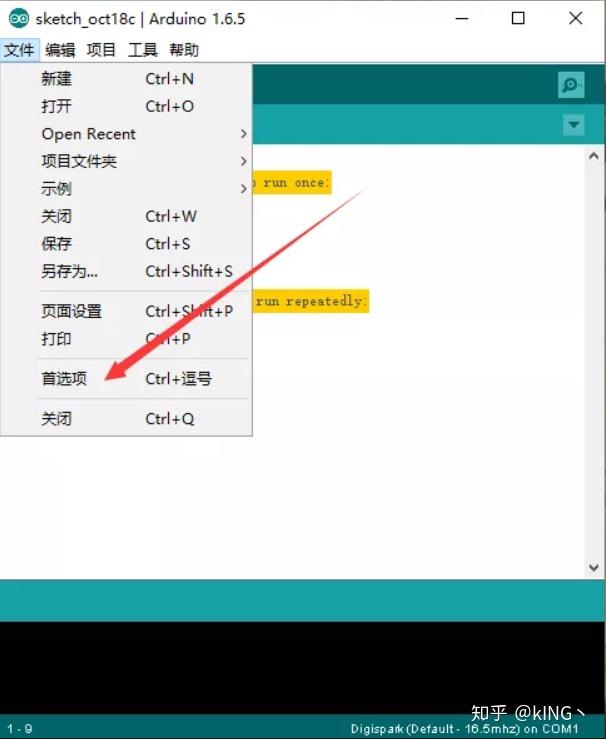Viewport: 606px width, 739px height.
Task: Choose 打开 to open a sketch
Action: 126,106
